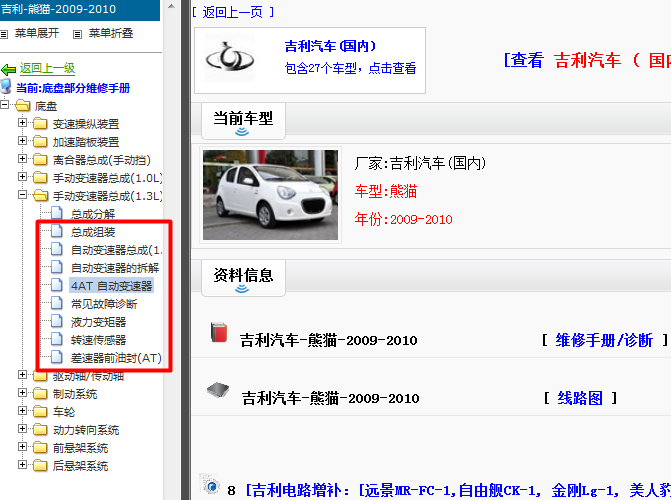This screenshot has height=500, width=671.
Task: Select the highlighted 4AT 自动变速器 item
Action: [x=111, y=286]
